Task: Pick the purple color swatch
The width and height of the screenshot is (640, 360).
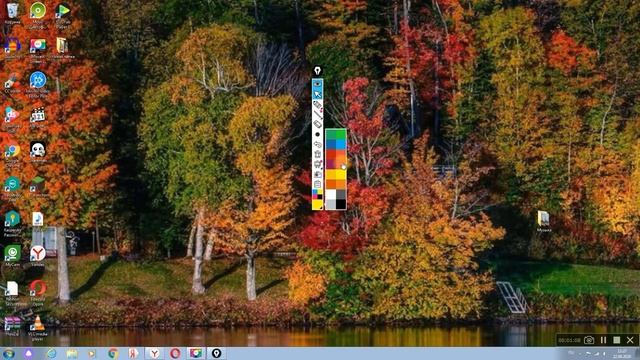Action: pos(331,164)
